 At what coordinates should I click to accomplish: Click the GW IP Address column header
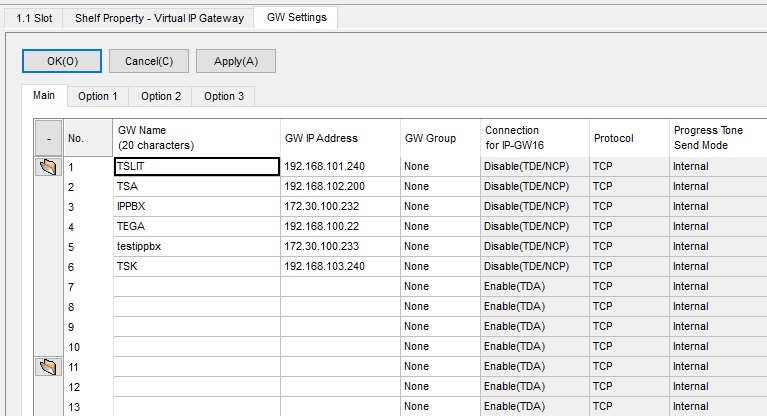(x=340, y=138)
